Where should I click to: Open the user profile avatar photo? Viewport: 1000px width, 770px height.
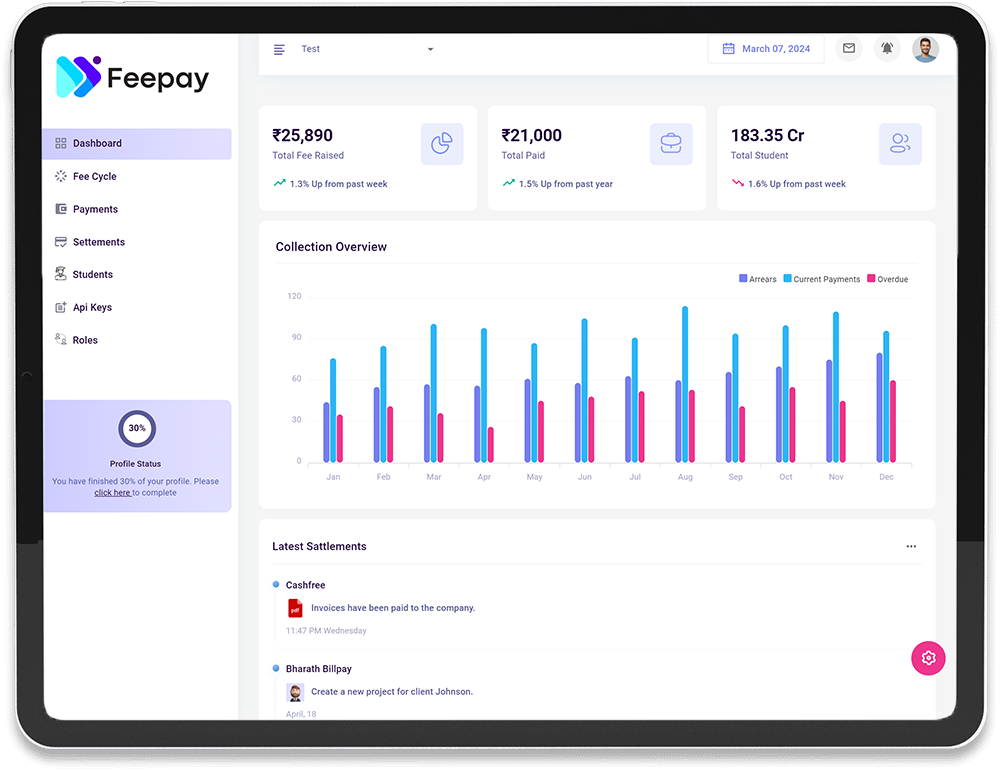(925, 48)
